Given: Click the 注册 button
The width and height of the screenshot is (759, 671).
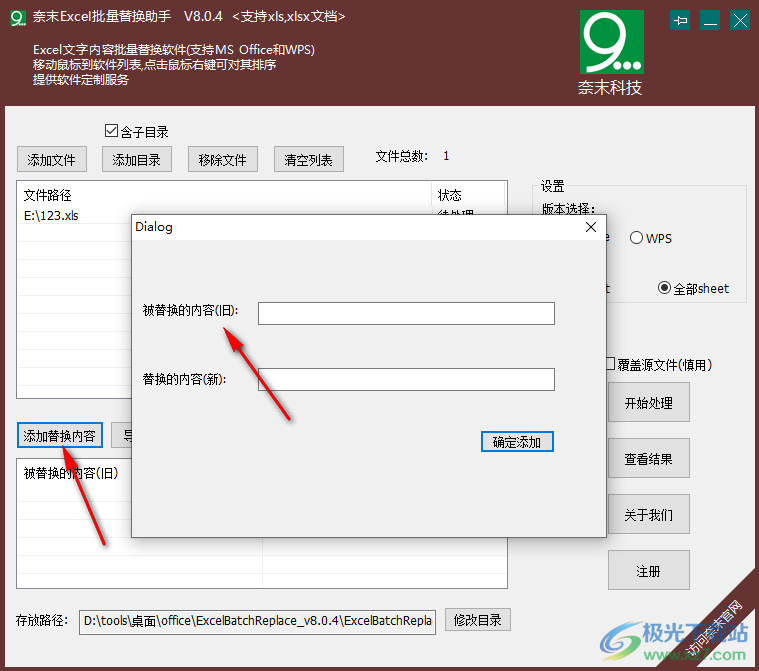Looking at the screenshot, I should [x=648, y=570].
